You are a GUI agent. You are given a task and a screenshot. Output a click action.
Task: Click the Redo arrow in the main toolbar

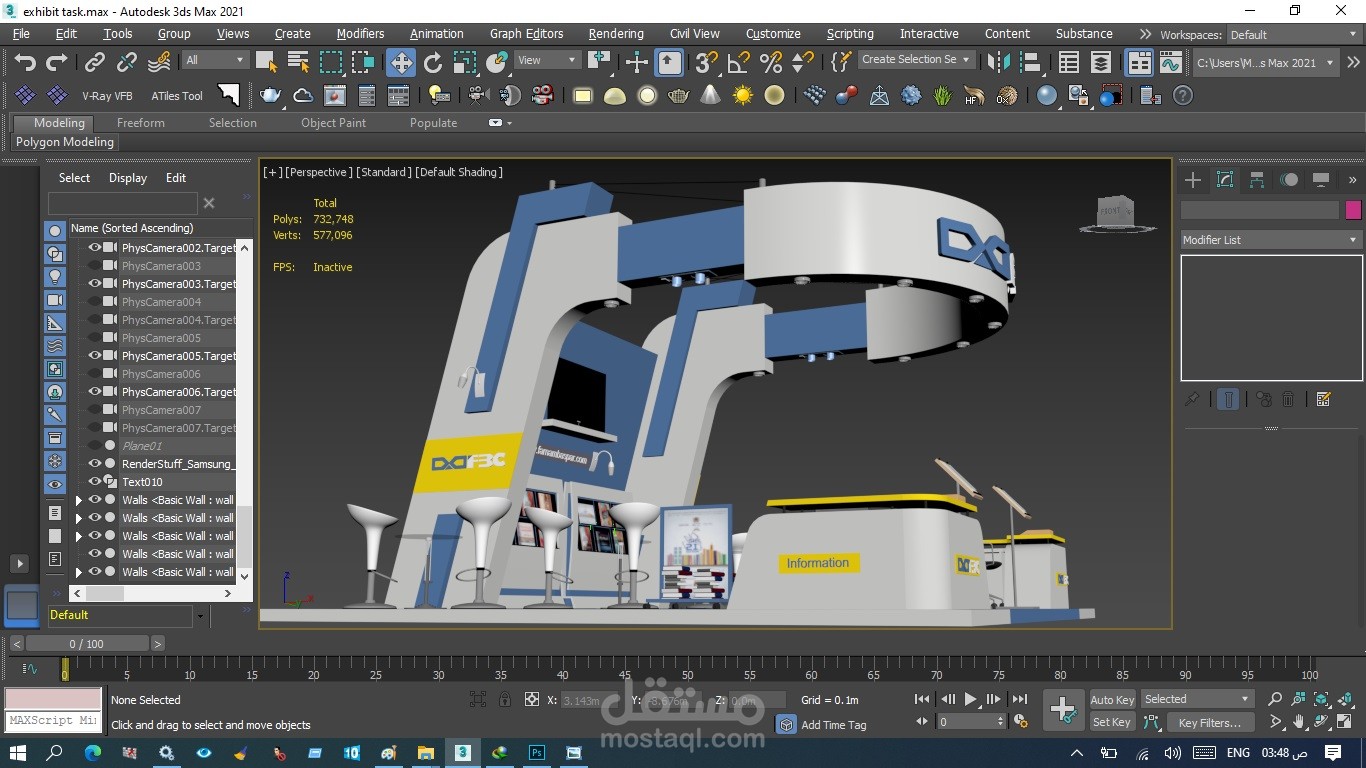click(57, 62)
